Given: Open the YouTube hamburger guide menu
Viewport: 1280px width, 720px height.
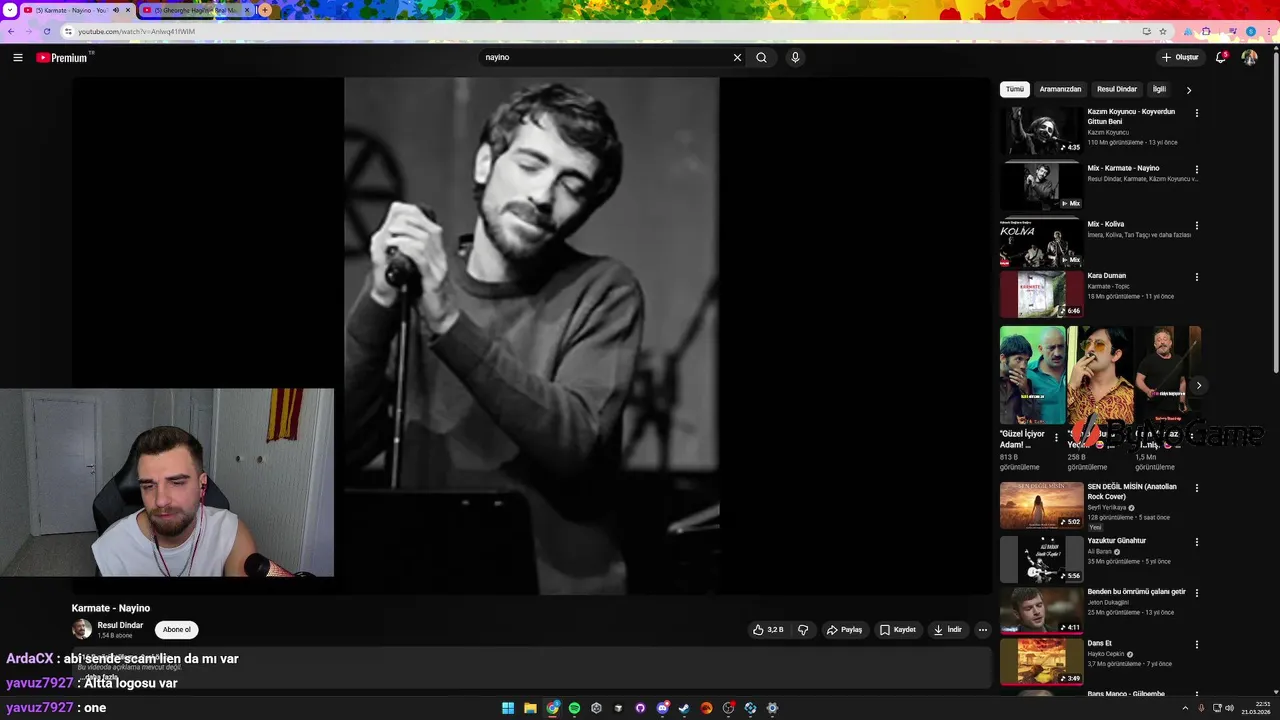Looking at the screenshot, I should click(x=18, y=57).
